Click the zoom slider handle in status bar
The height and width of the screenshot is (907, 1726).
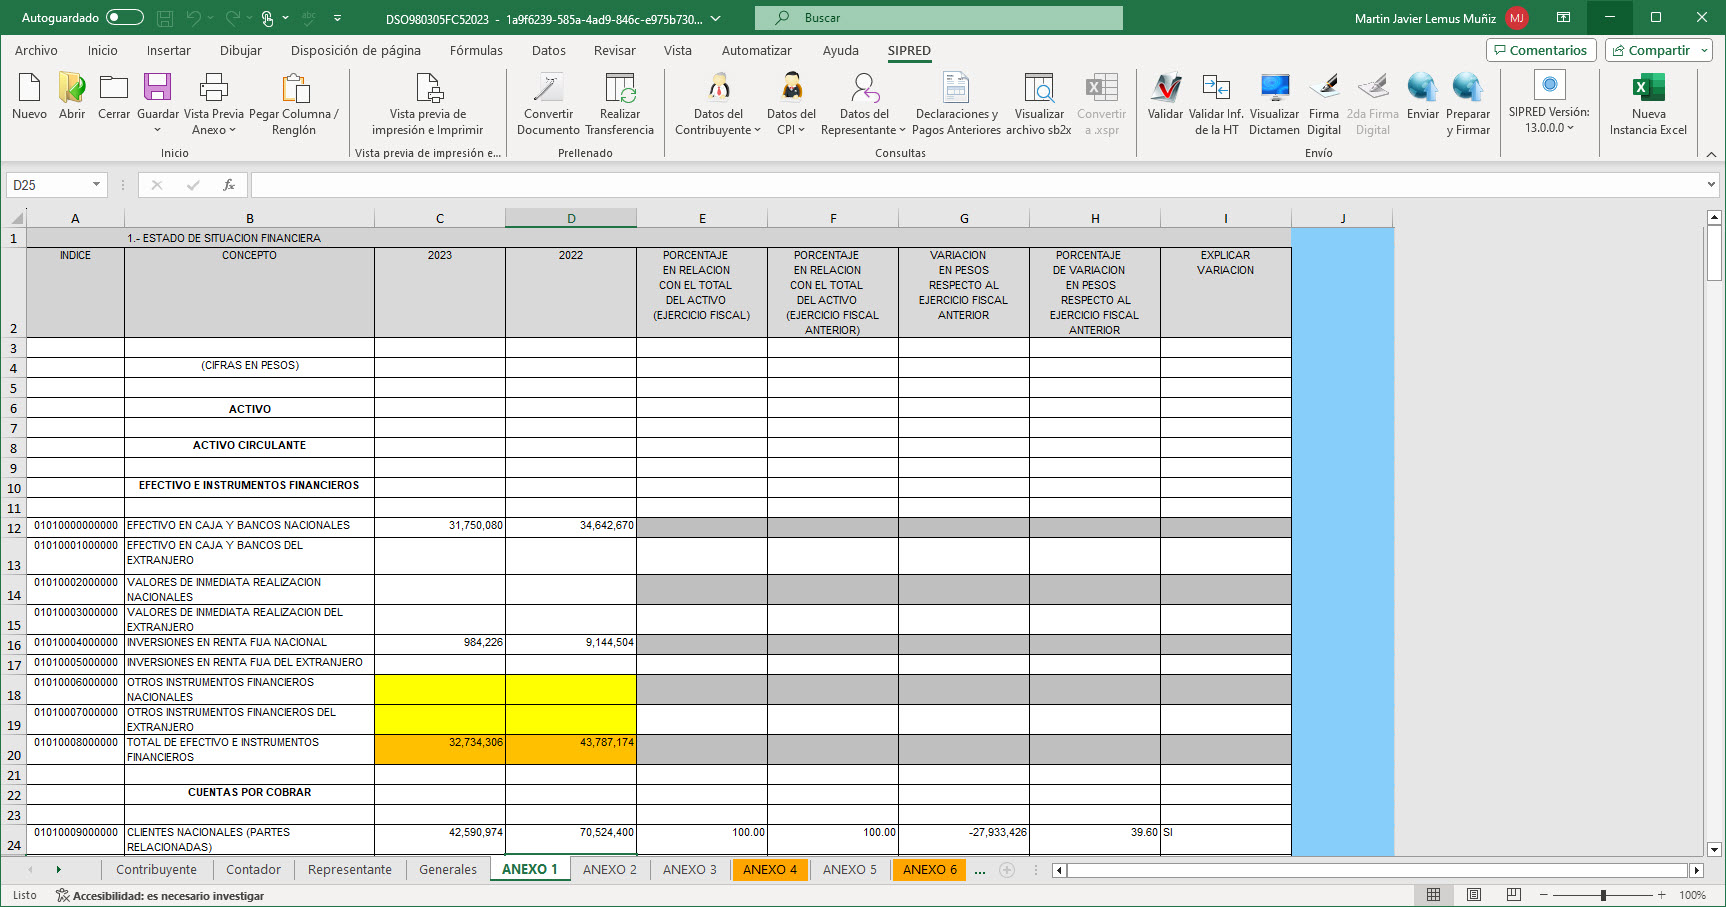coord(1603,895)
